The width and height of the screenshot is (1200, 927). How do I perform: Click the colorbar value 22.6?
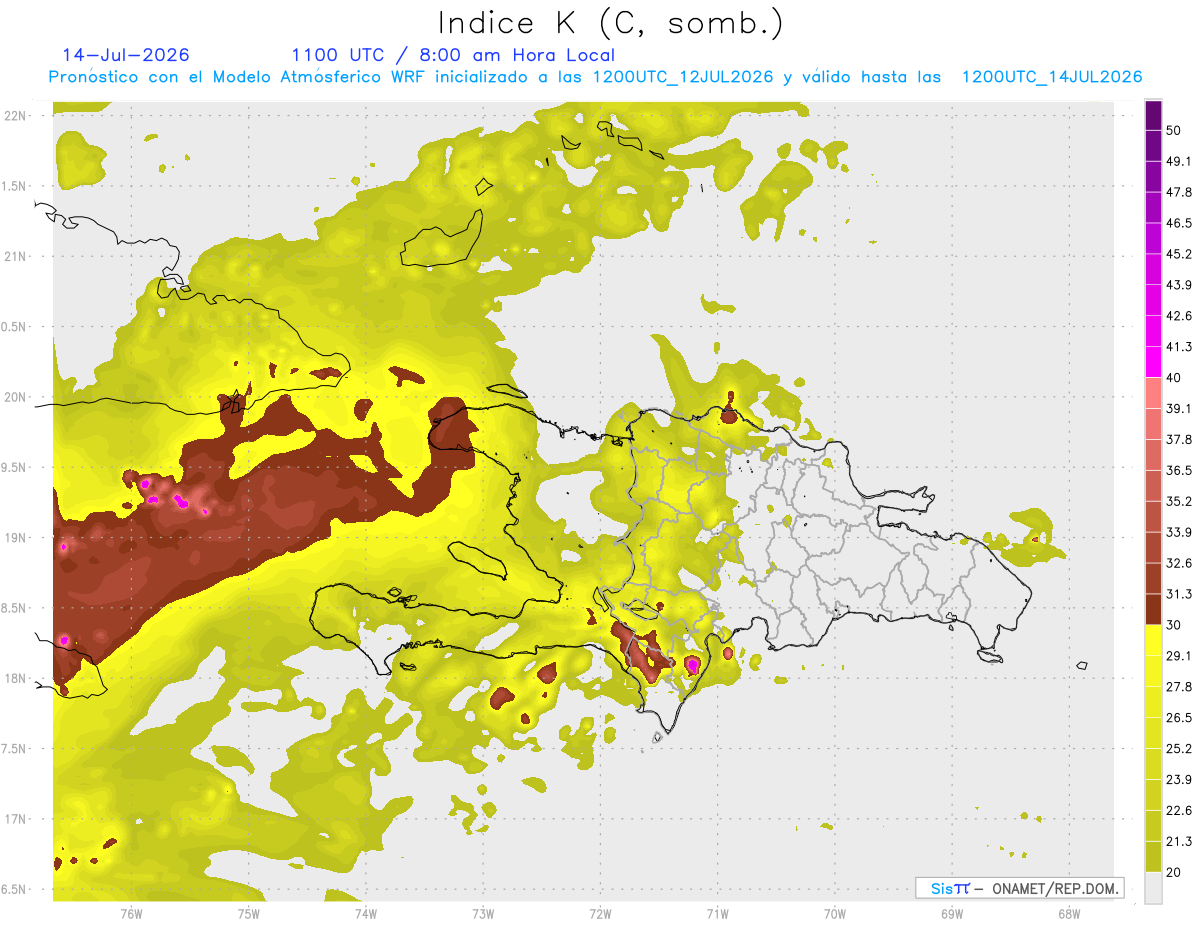click(x=1179, y=810)
